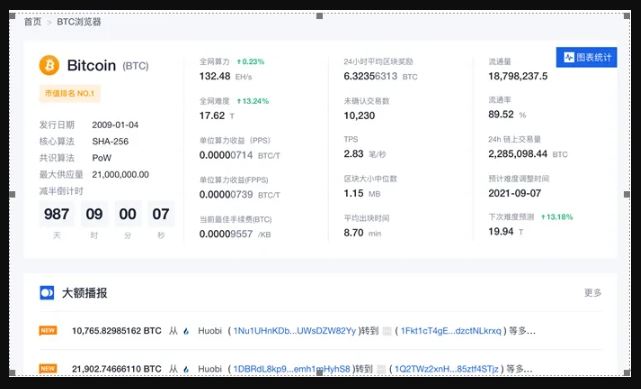Image resolution: width=641 pixels, height=389 pixels.
Task: Click the 大额播报 section icon
Action: pyautogui.click(x=47, y=293)
